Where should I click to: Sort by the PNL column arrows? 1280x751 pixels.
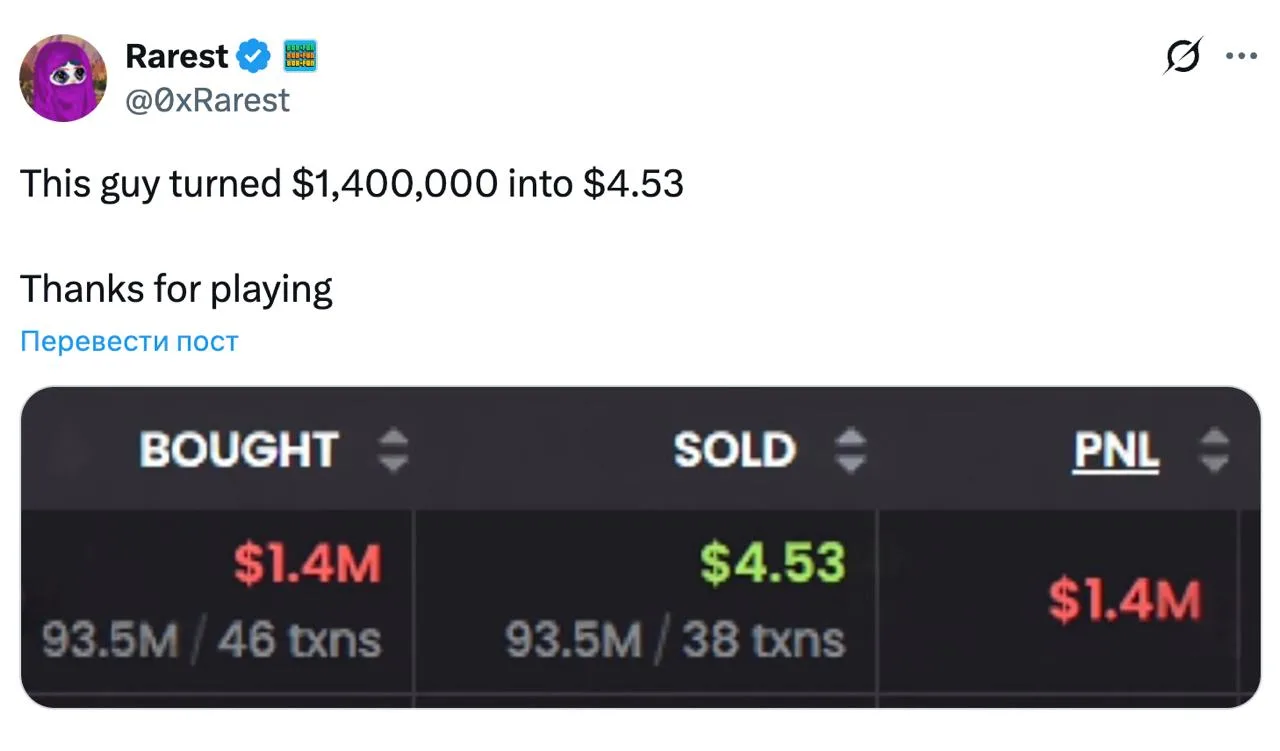click(x=1213, y=450)
